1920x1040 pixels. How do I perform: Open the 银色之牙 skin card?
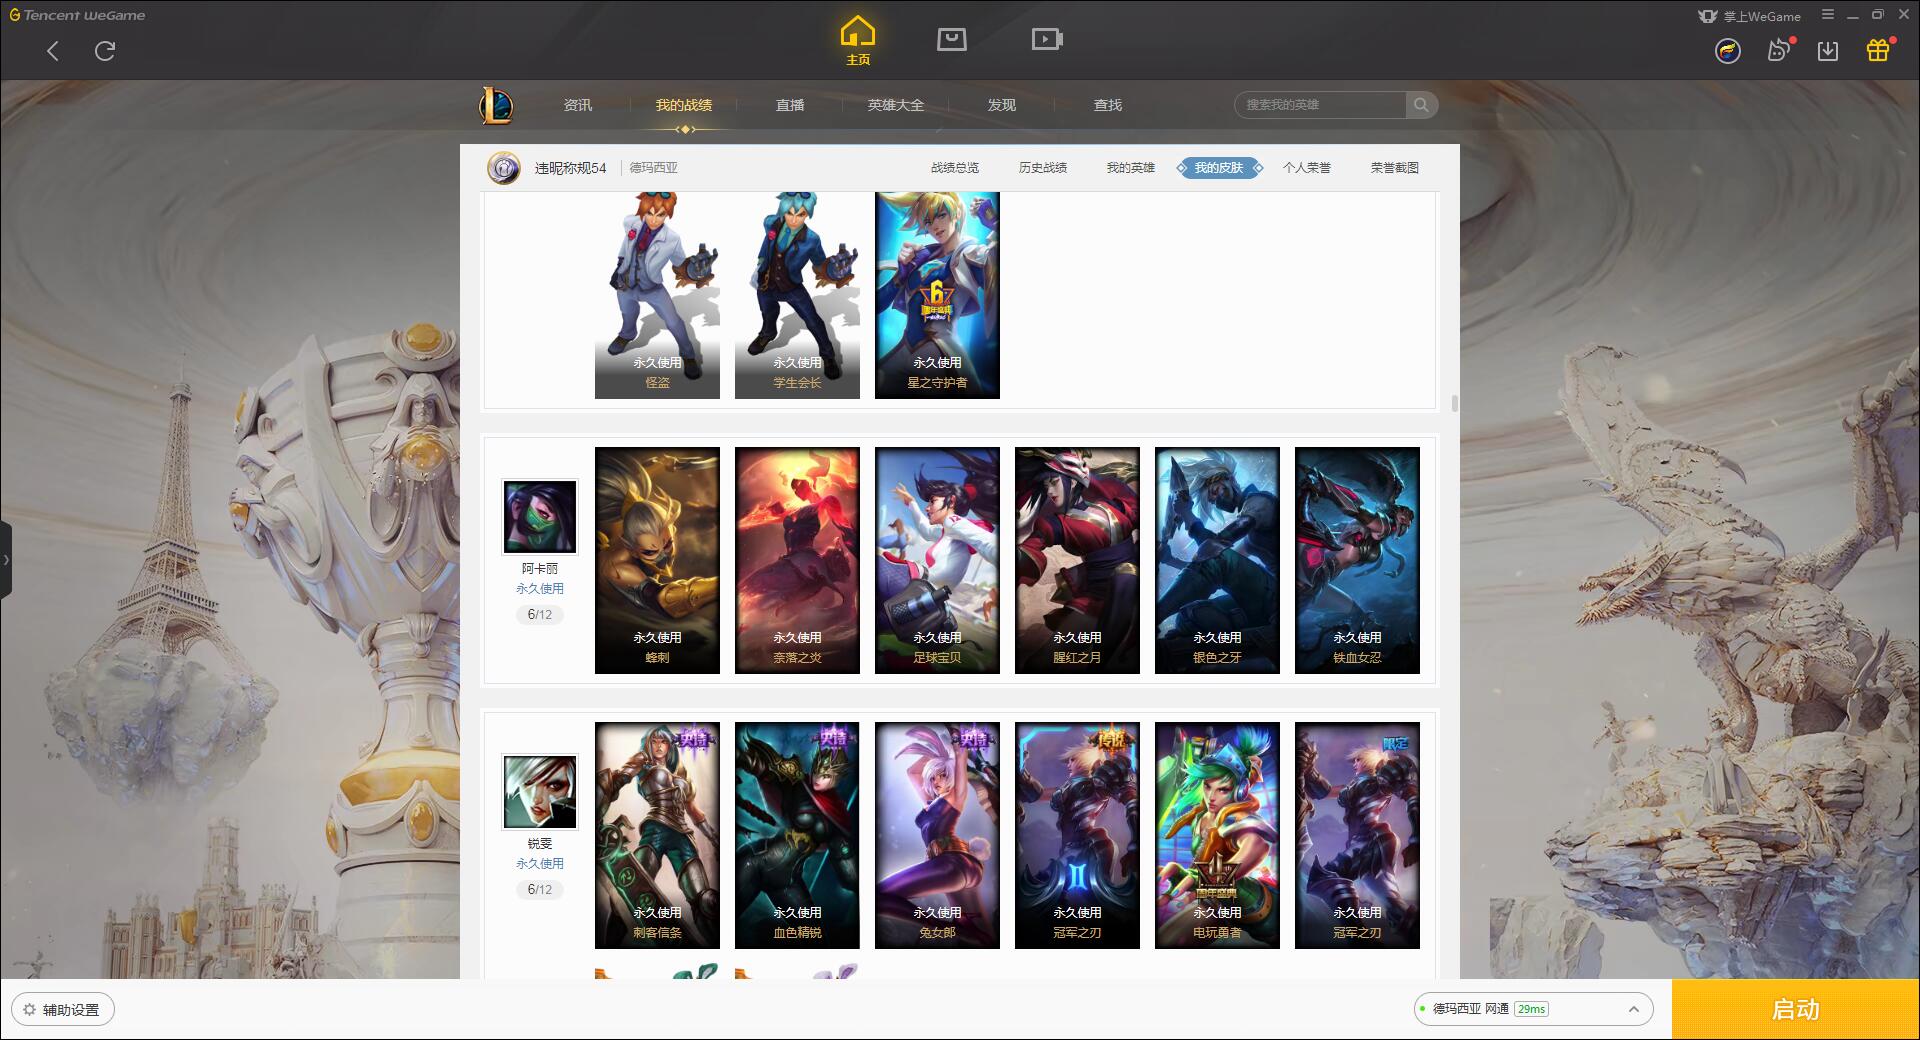pyautogui.click(x=1217, y=560)
